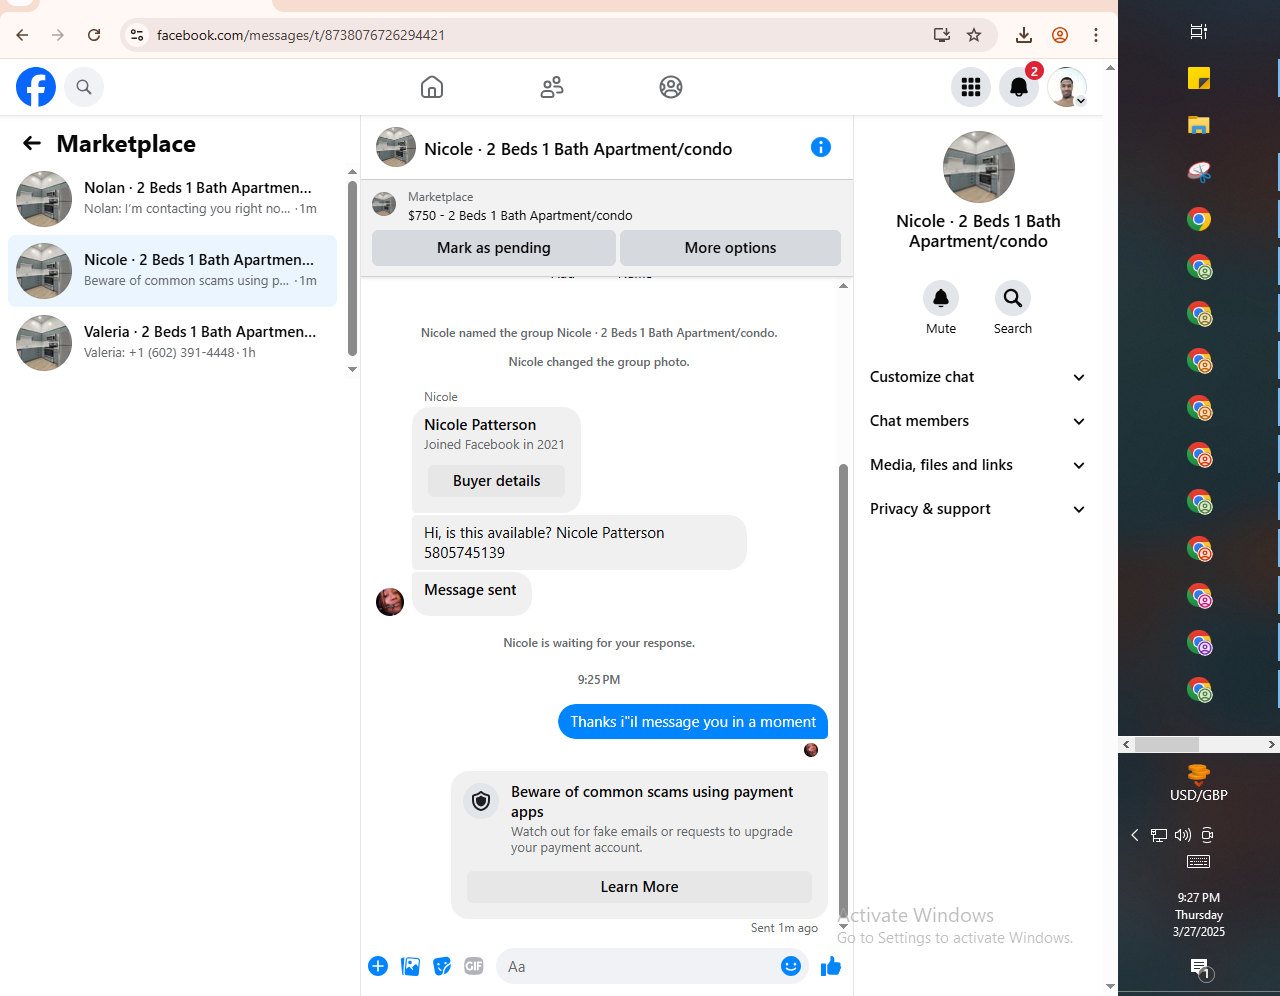Send a thumbs up like

point(831,966)
